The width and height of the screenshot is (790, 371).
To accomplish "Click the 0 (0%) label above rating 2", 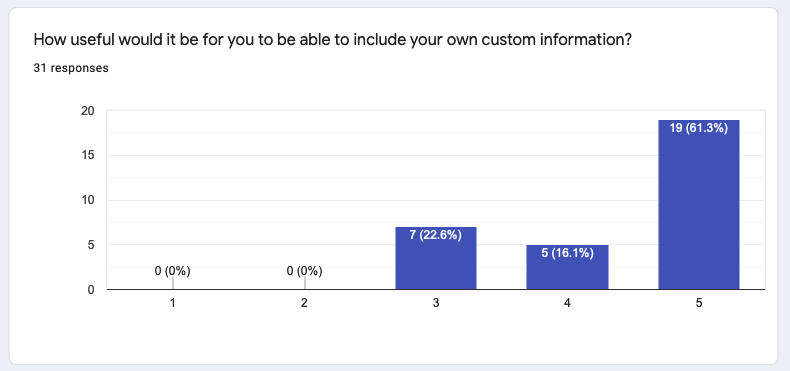I will pos(304,271).
